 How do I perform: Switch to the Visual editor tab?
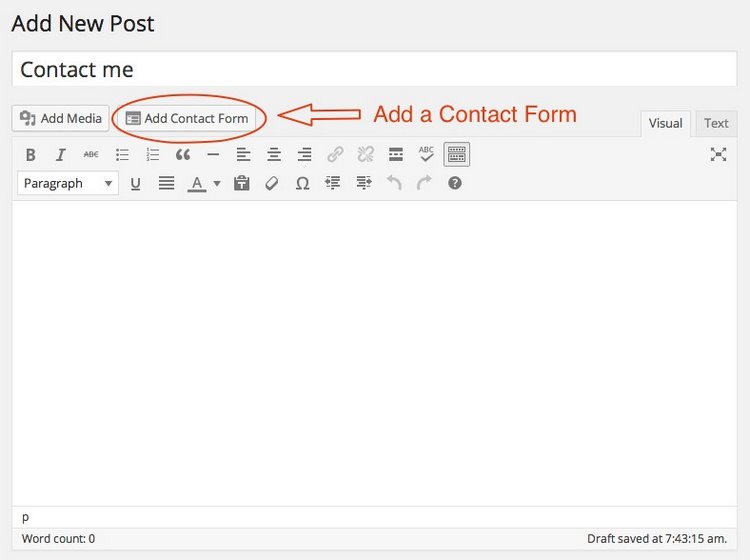coord(665,123)
